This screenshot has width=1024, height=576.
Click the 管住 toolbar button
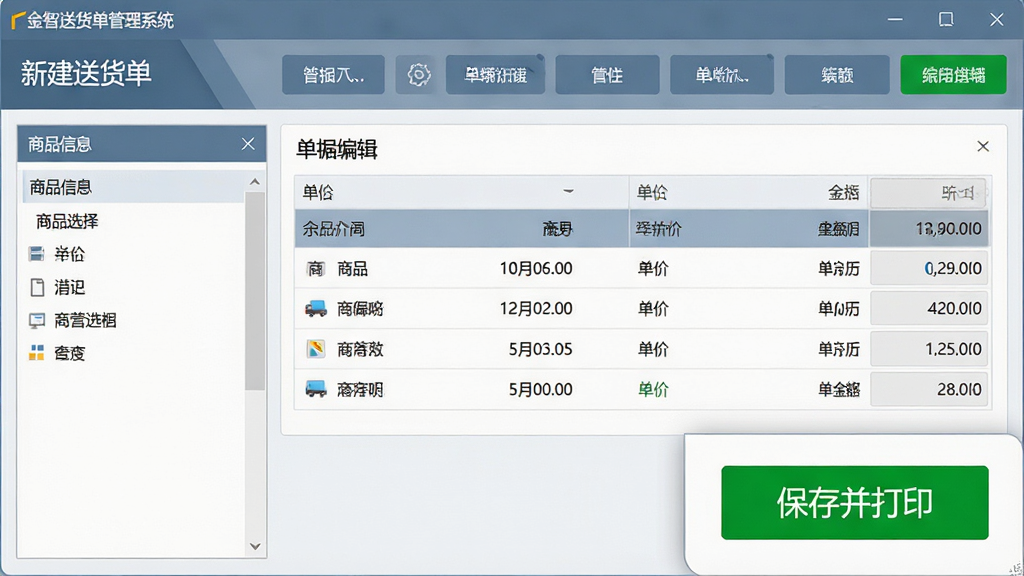607,75
